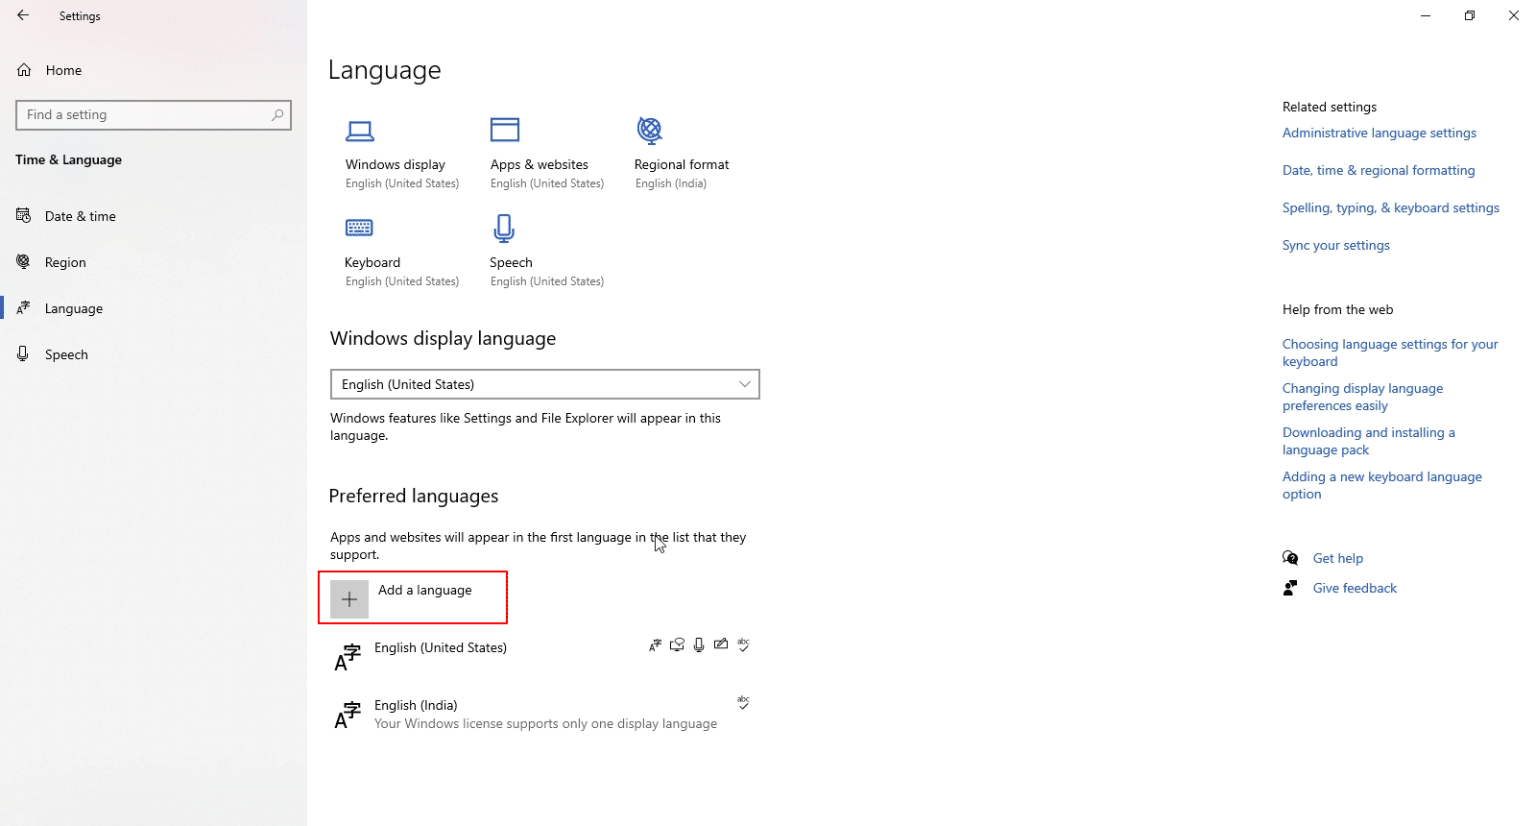
Task: Open Administrative language settings
Action: (x=1379, y=132)
